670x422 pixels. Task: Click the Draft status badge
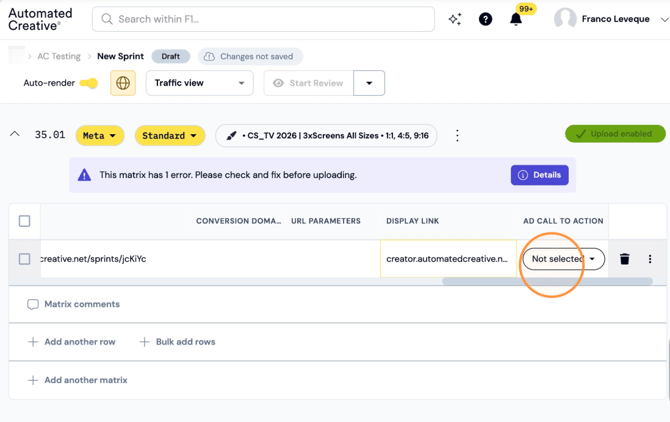(x=170, y=56)
